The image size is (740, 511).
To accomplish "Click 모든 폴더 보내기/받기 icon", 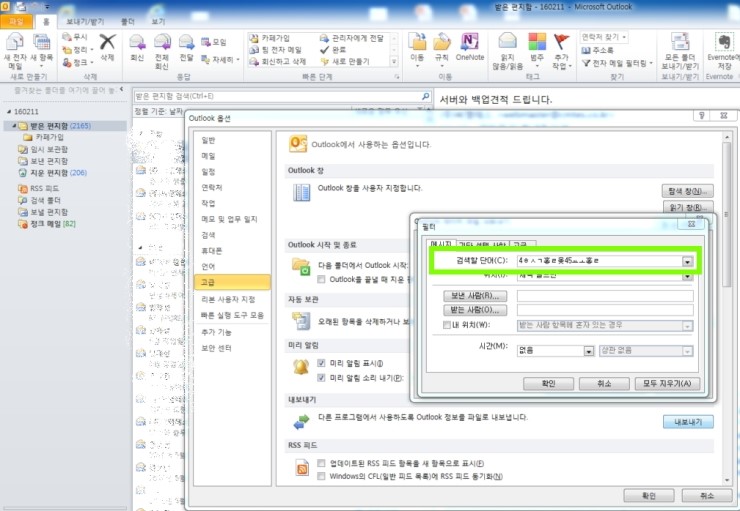I will point(680,42).
